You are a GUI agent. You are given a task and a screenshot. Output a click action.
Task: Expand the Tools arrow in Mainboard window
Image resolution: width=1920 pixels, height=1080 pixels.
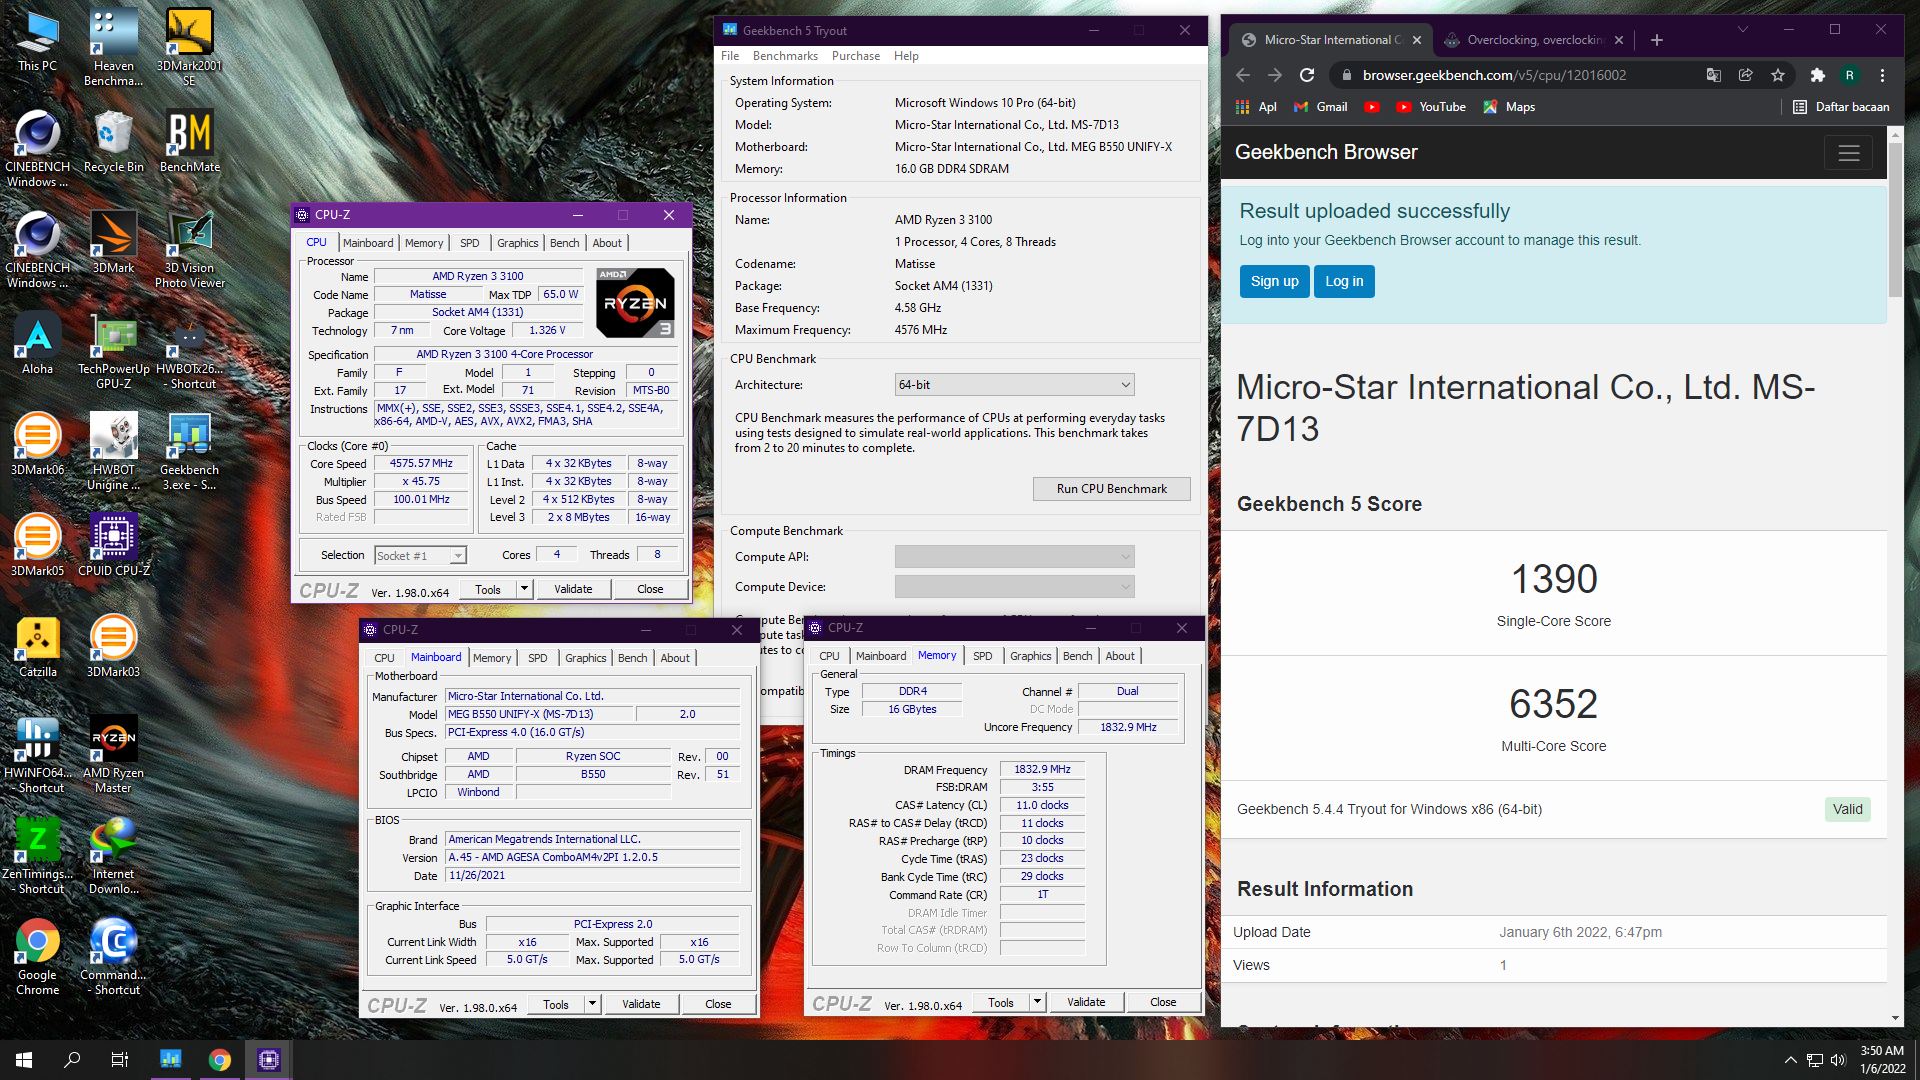click(592, 1004)
